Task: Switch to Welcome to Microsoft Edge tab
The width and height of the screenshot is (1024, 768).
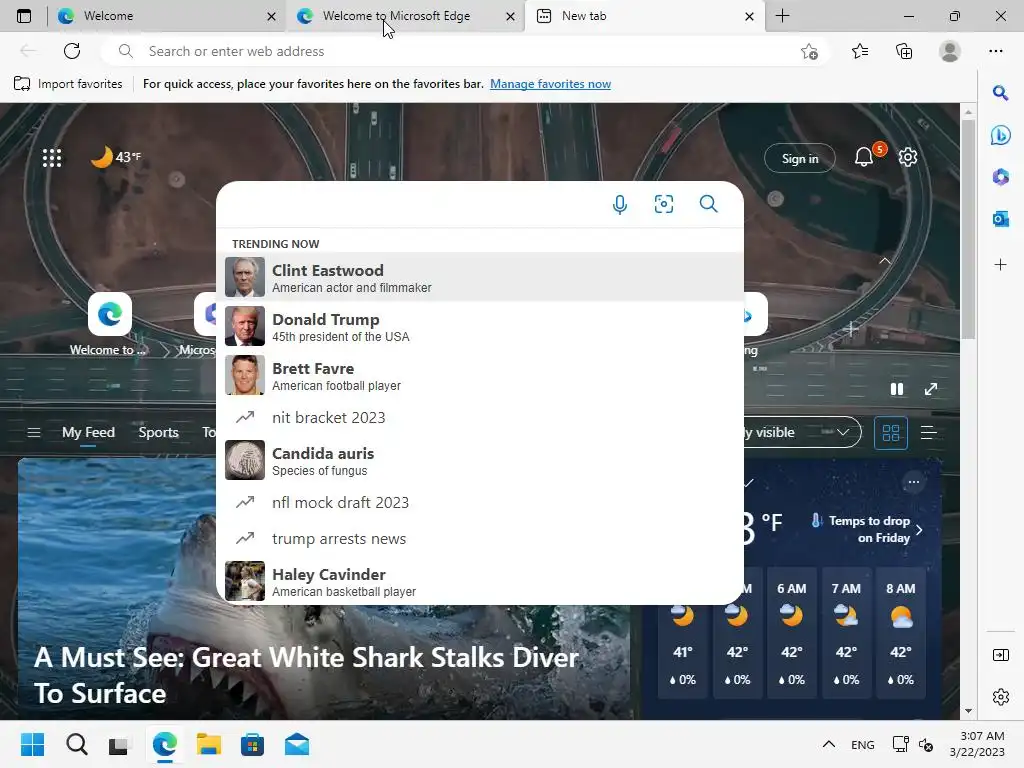Action: point(405,16)
